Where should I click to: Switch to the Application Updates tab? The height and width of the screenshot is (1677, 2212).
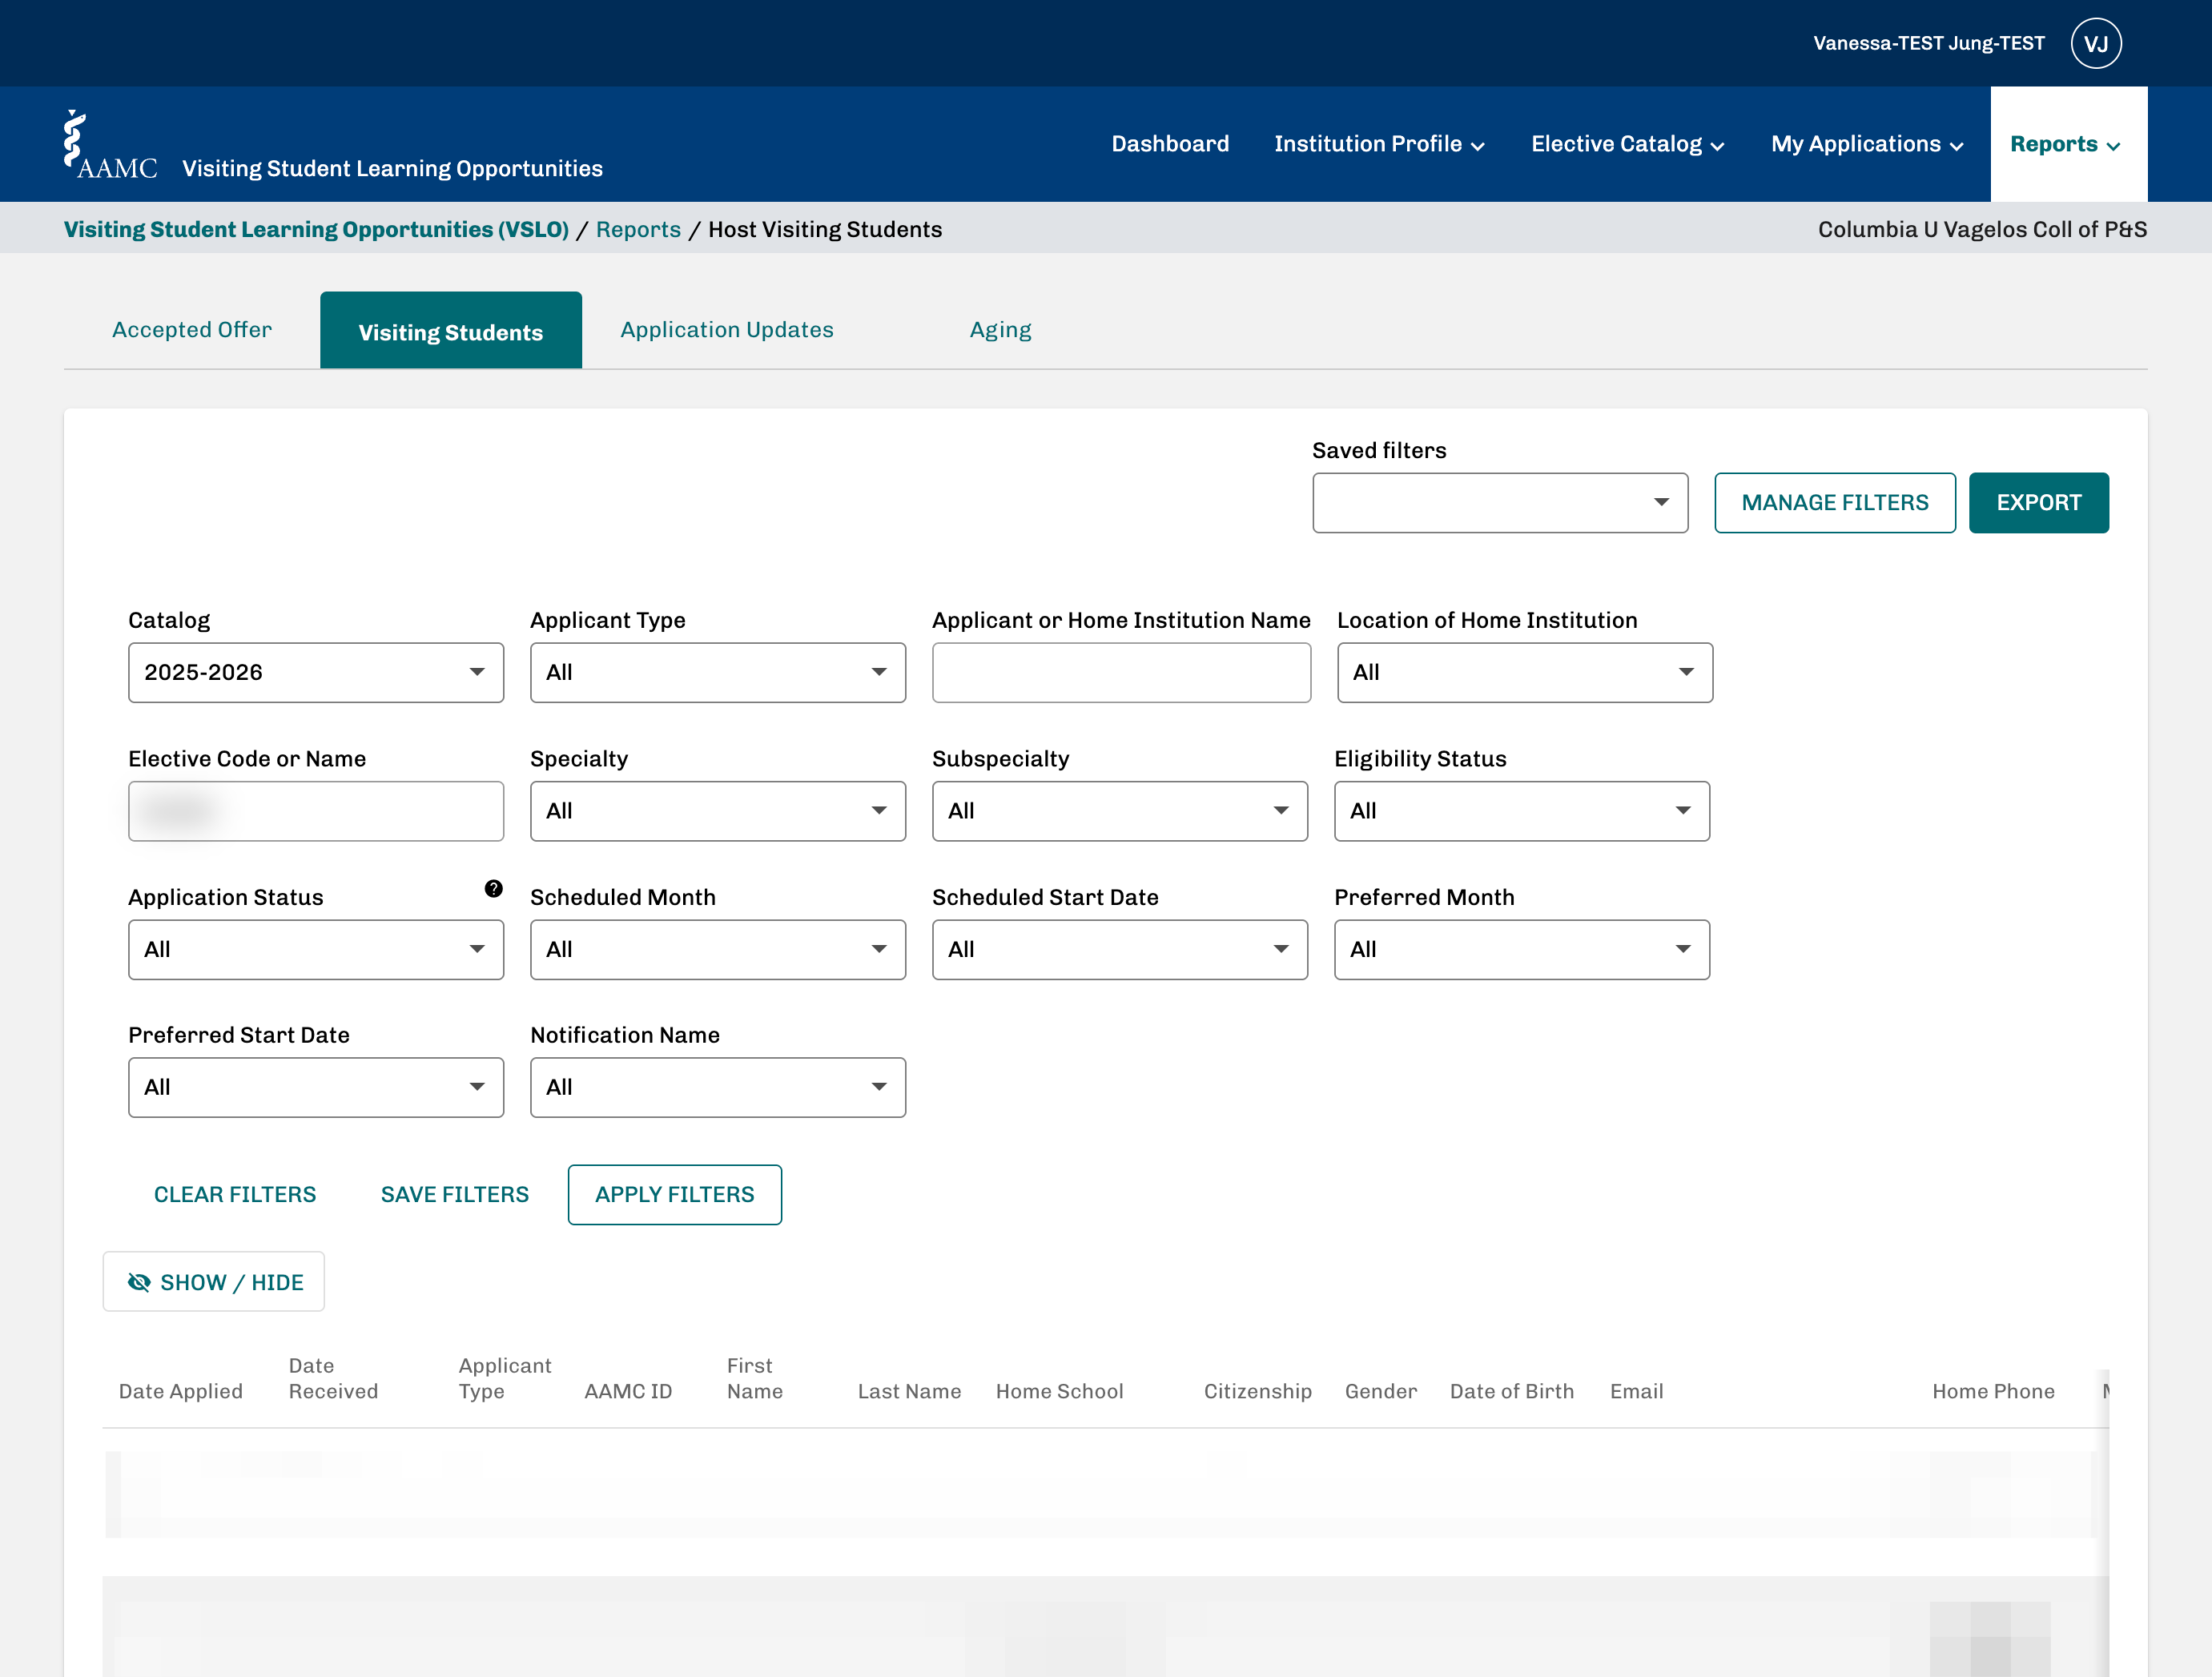(x=727, y=330)
